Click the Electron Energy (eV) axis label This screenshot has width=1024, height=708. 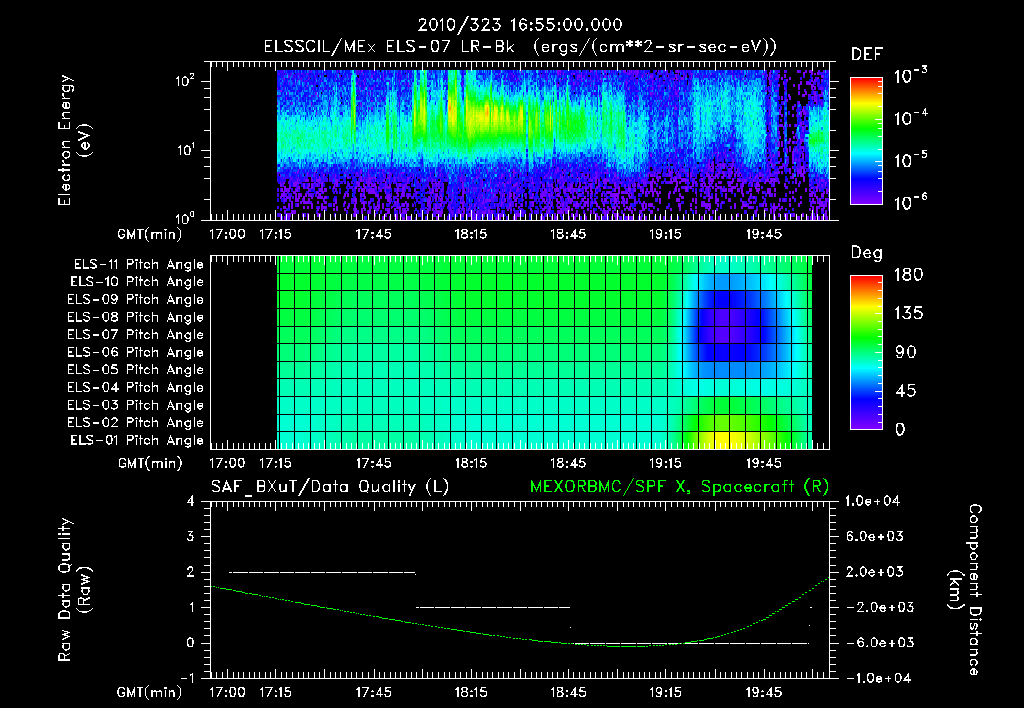pyautogui.click(x=74, y=140)
